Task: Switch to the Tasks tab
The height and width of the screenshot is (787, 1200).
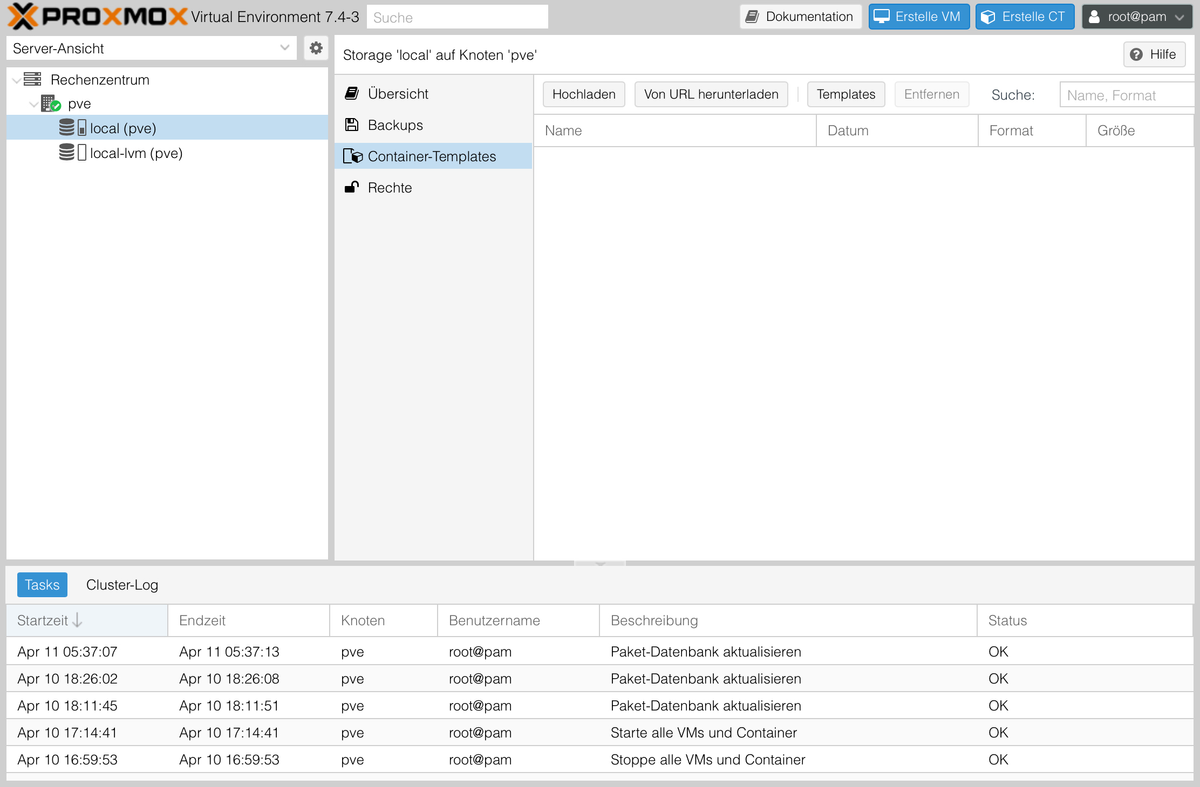Action: pyautogui.click(x=42, y=585)
